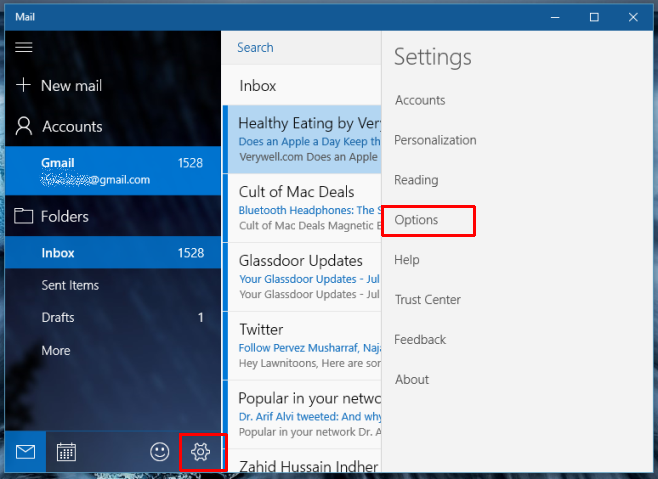The image size is (658, 479).
Task: Open Options in Settings pane
Action: [416, 220]
